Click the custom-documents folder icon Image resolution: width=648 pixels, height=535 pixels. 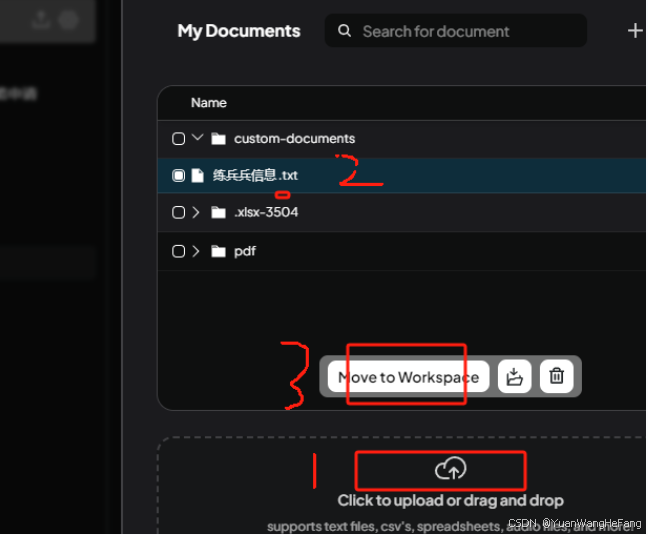click(218, 139)
